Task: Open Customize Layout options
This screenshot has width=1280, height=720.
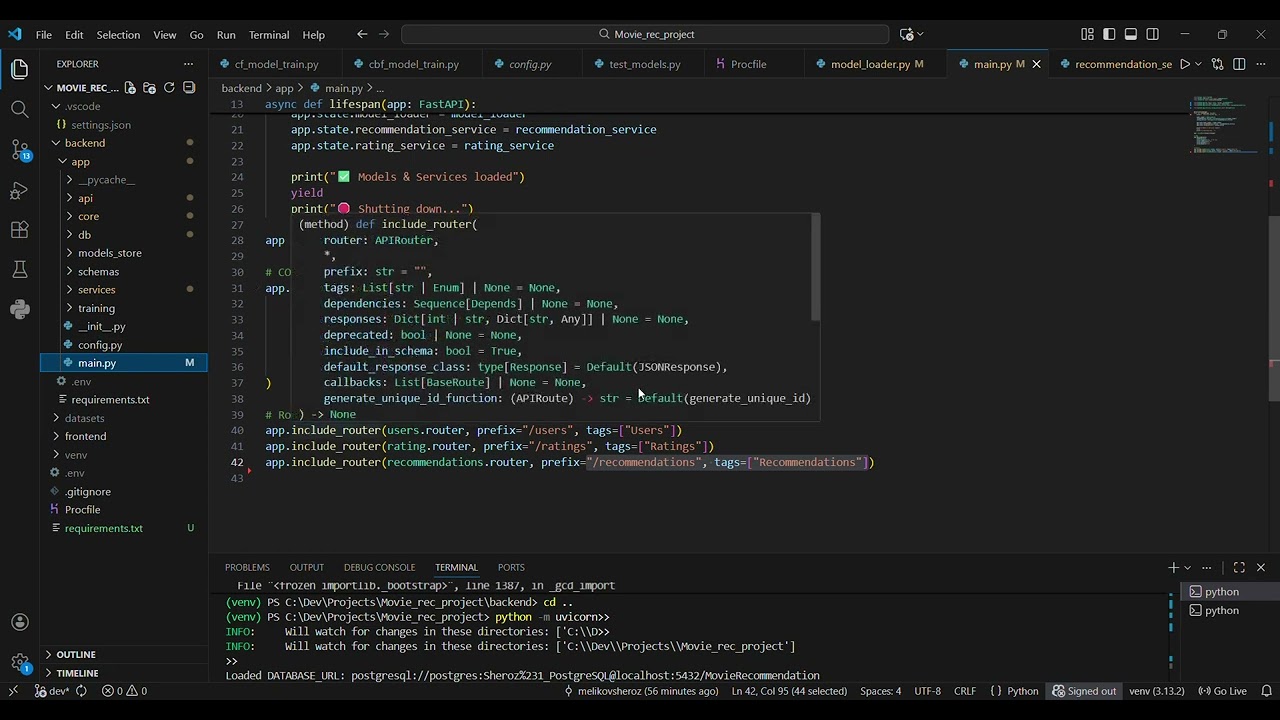Action: point(1087,34)
